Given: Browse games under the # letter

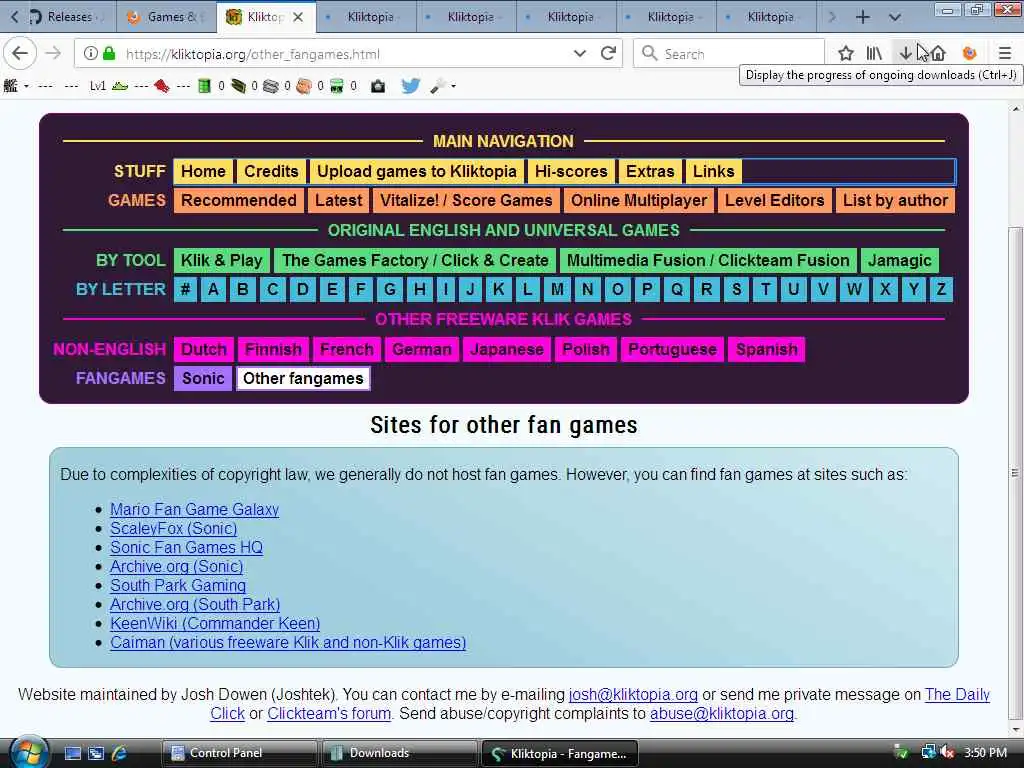Looking at the screenshot, I should pos(185,289).
